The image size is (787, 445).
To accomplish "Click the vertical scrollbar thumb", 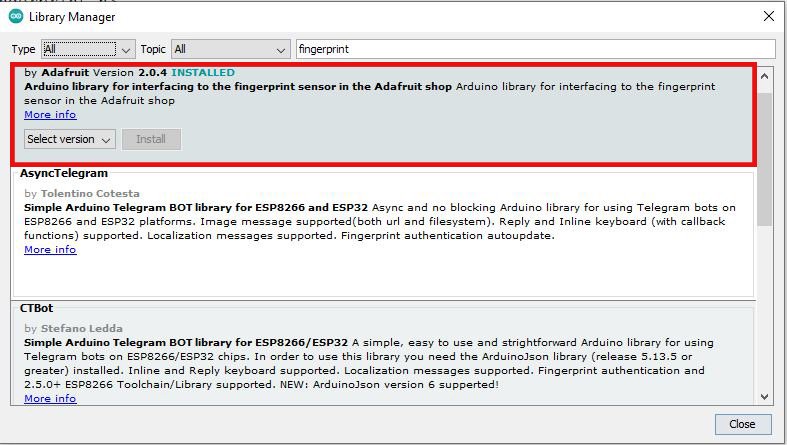I will [x=764, y=158].
